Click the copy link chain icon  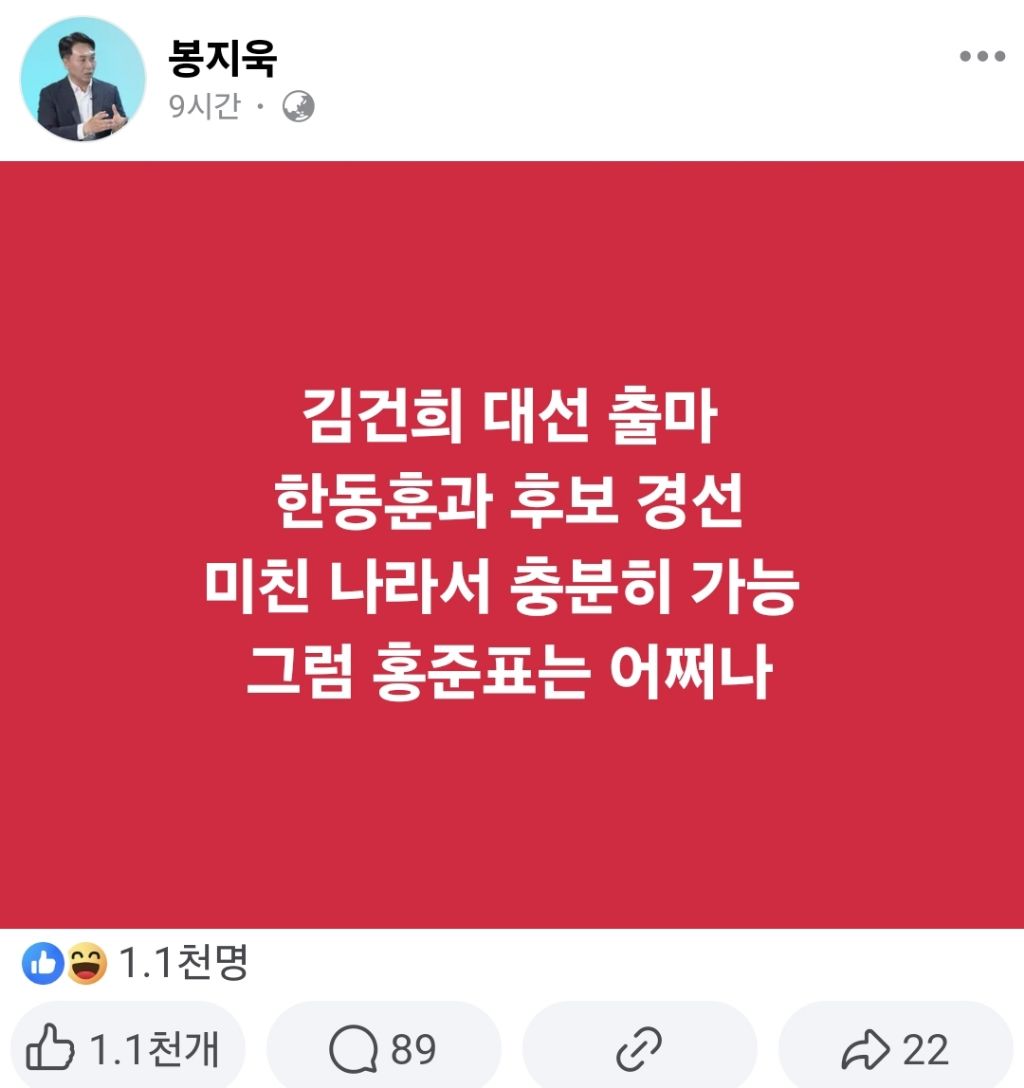(639, 1048)
